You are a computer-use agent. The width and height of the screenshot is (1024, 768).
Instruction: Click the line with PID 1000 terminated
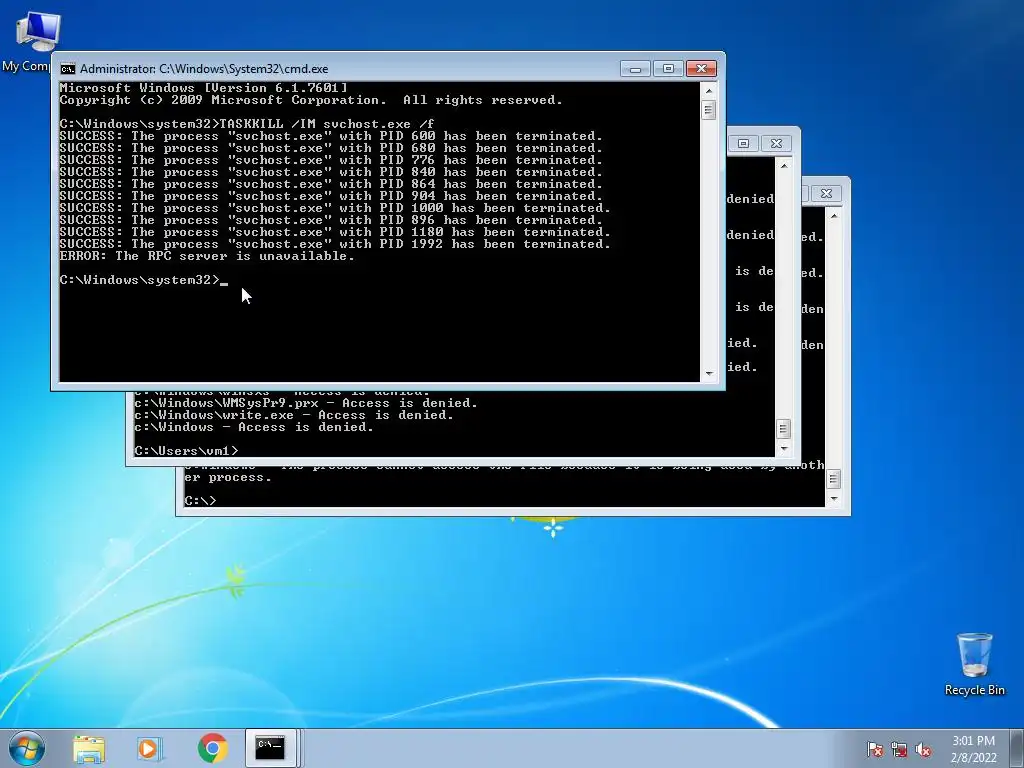pos(335,208)
